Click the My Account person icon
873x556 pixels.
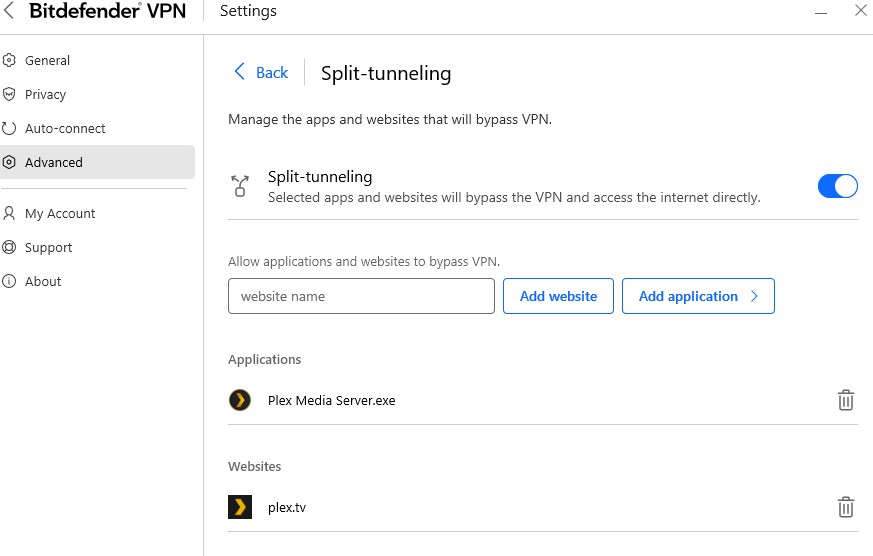(x=9, y=213)
